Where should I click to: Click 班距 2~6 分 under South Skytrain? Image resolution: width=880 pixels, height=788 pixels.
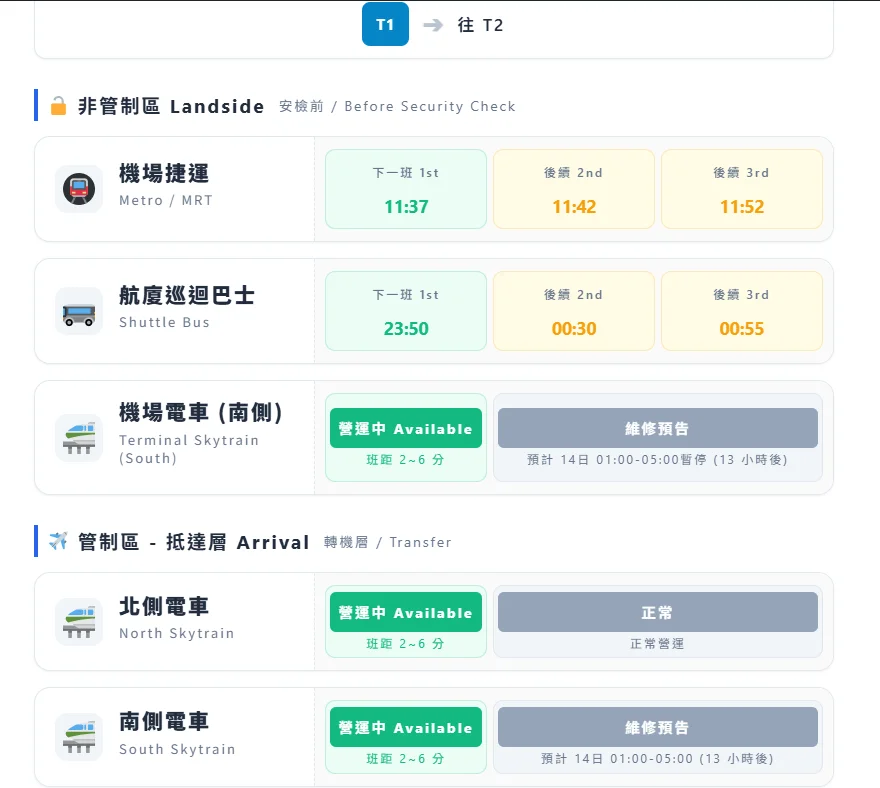pyautogui.click(x=405, y=759)
